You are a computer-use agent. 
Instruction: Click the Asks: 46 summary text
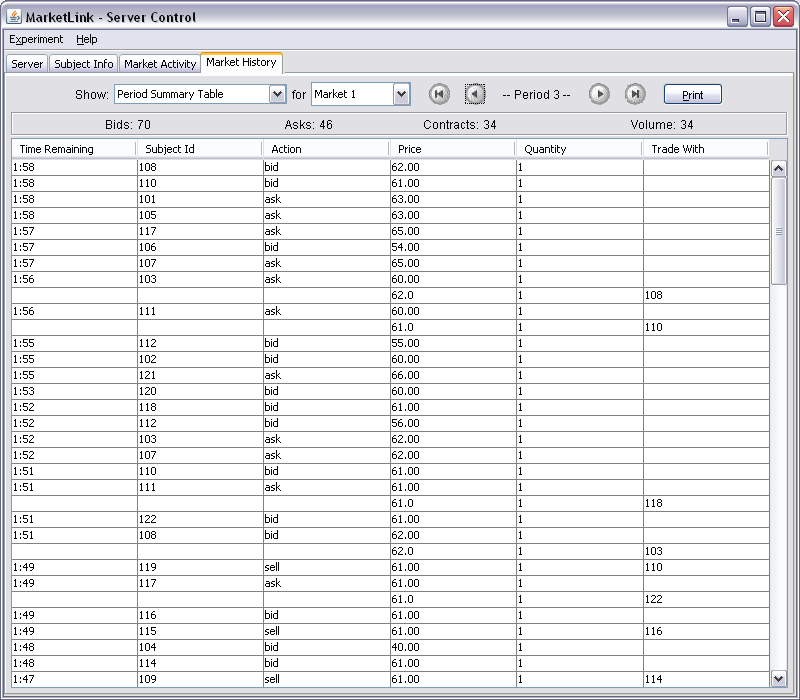pyautogui.click(x=308, y=124)
